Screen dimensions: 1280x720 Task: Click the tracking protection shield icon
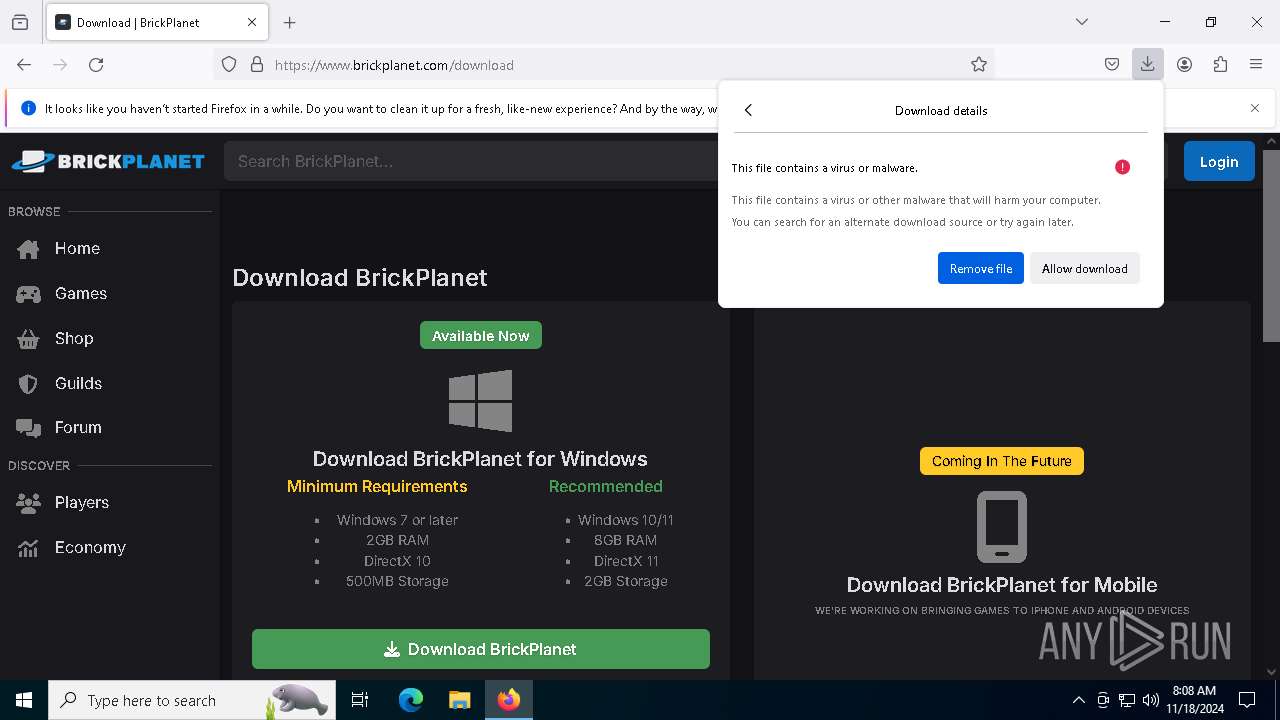click(229, 64)
